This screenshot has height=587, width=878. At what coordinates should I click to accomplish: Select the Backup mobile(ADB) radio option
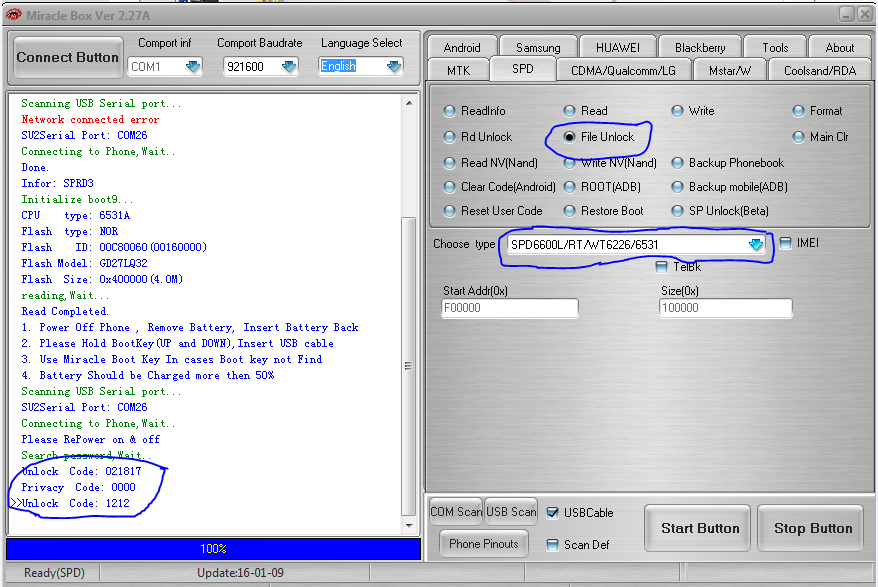tap(730, 187)
